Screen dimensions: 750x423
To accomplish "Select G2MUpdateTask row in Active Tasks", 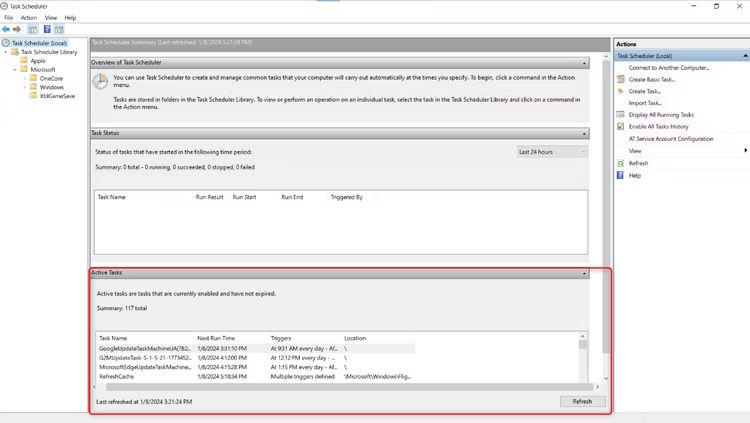I will pyautogui.click(x=255, y=358).
